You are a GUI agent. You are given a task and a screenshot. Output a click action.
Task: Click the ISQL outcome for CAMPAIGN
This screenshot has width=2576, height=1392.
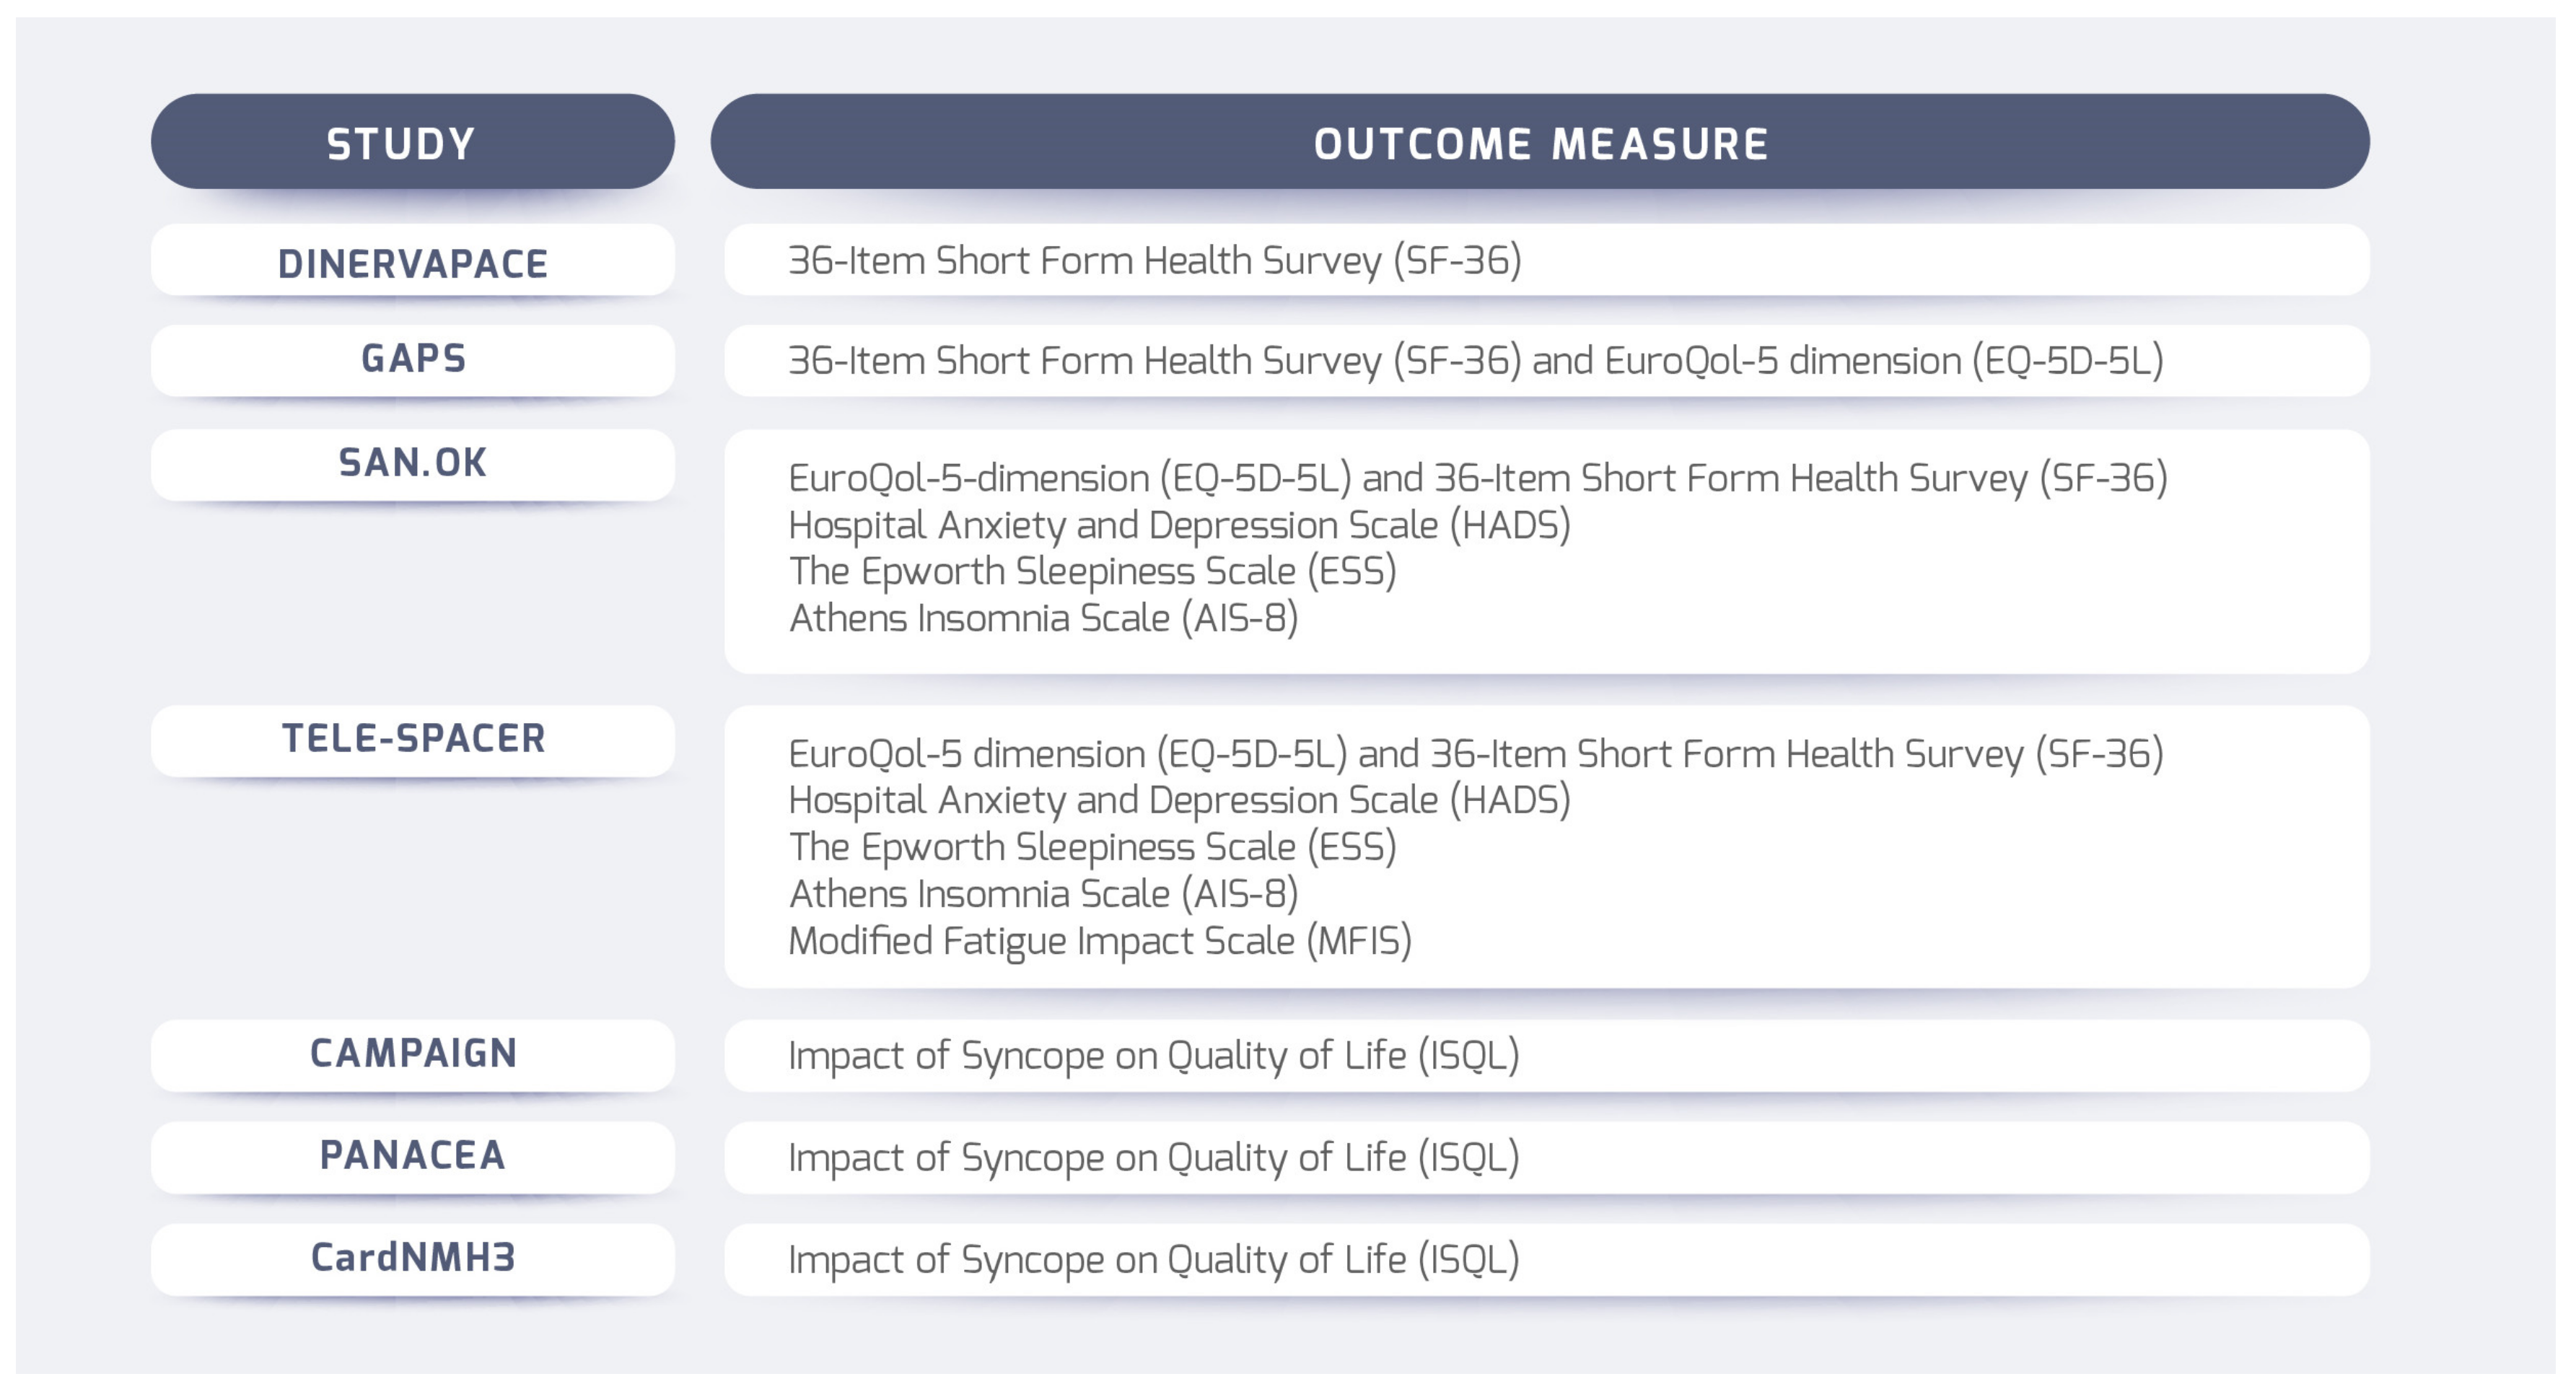click(1153, 1055)
